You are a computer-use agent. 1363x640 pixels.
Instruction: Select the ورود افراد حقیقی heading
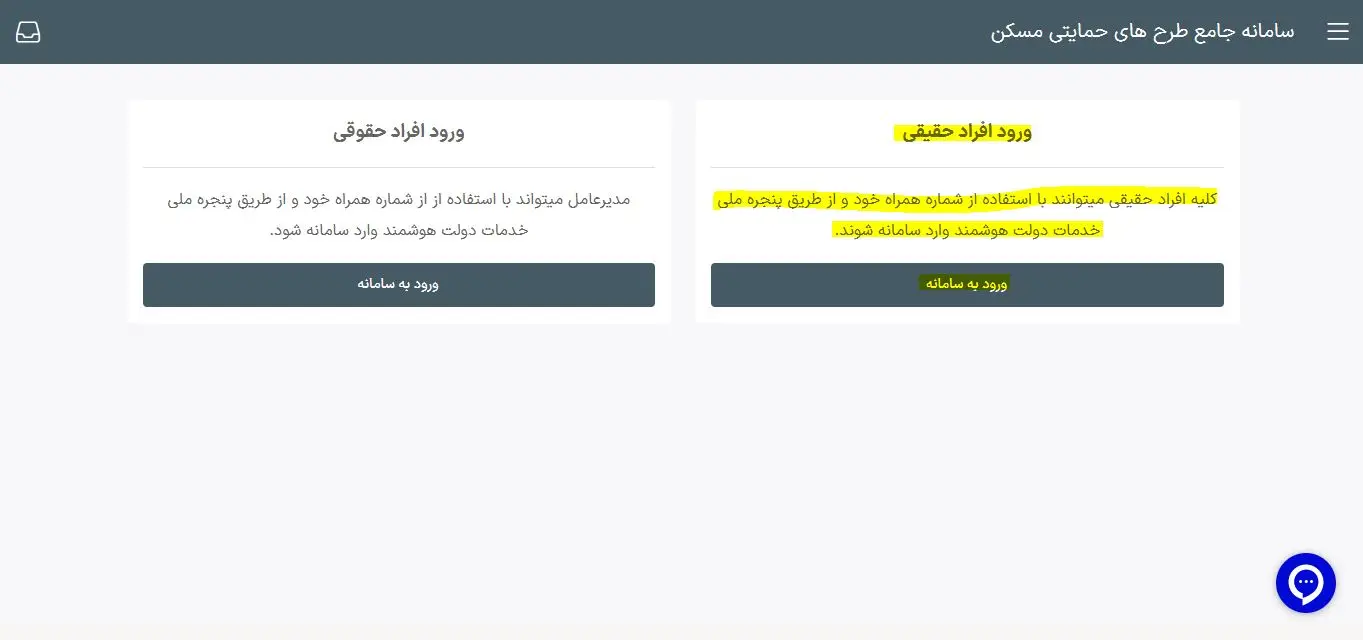pos(967,132)
